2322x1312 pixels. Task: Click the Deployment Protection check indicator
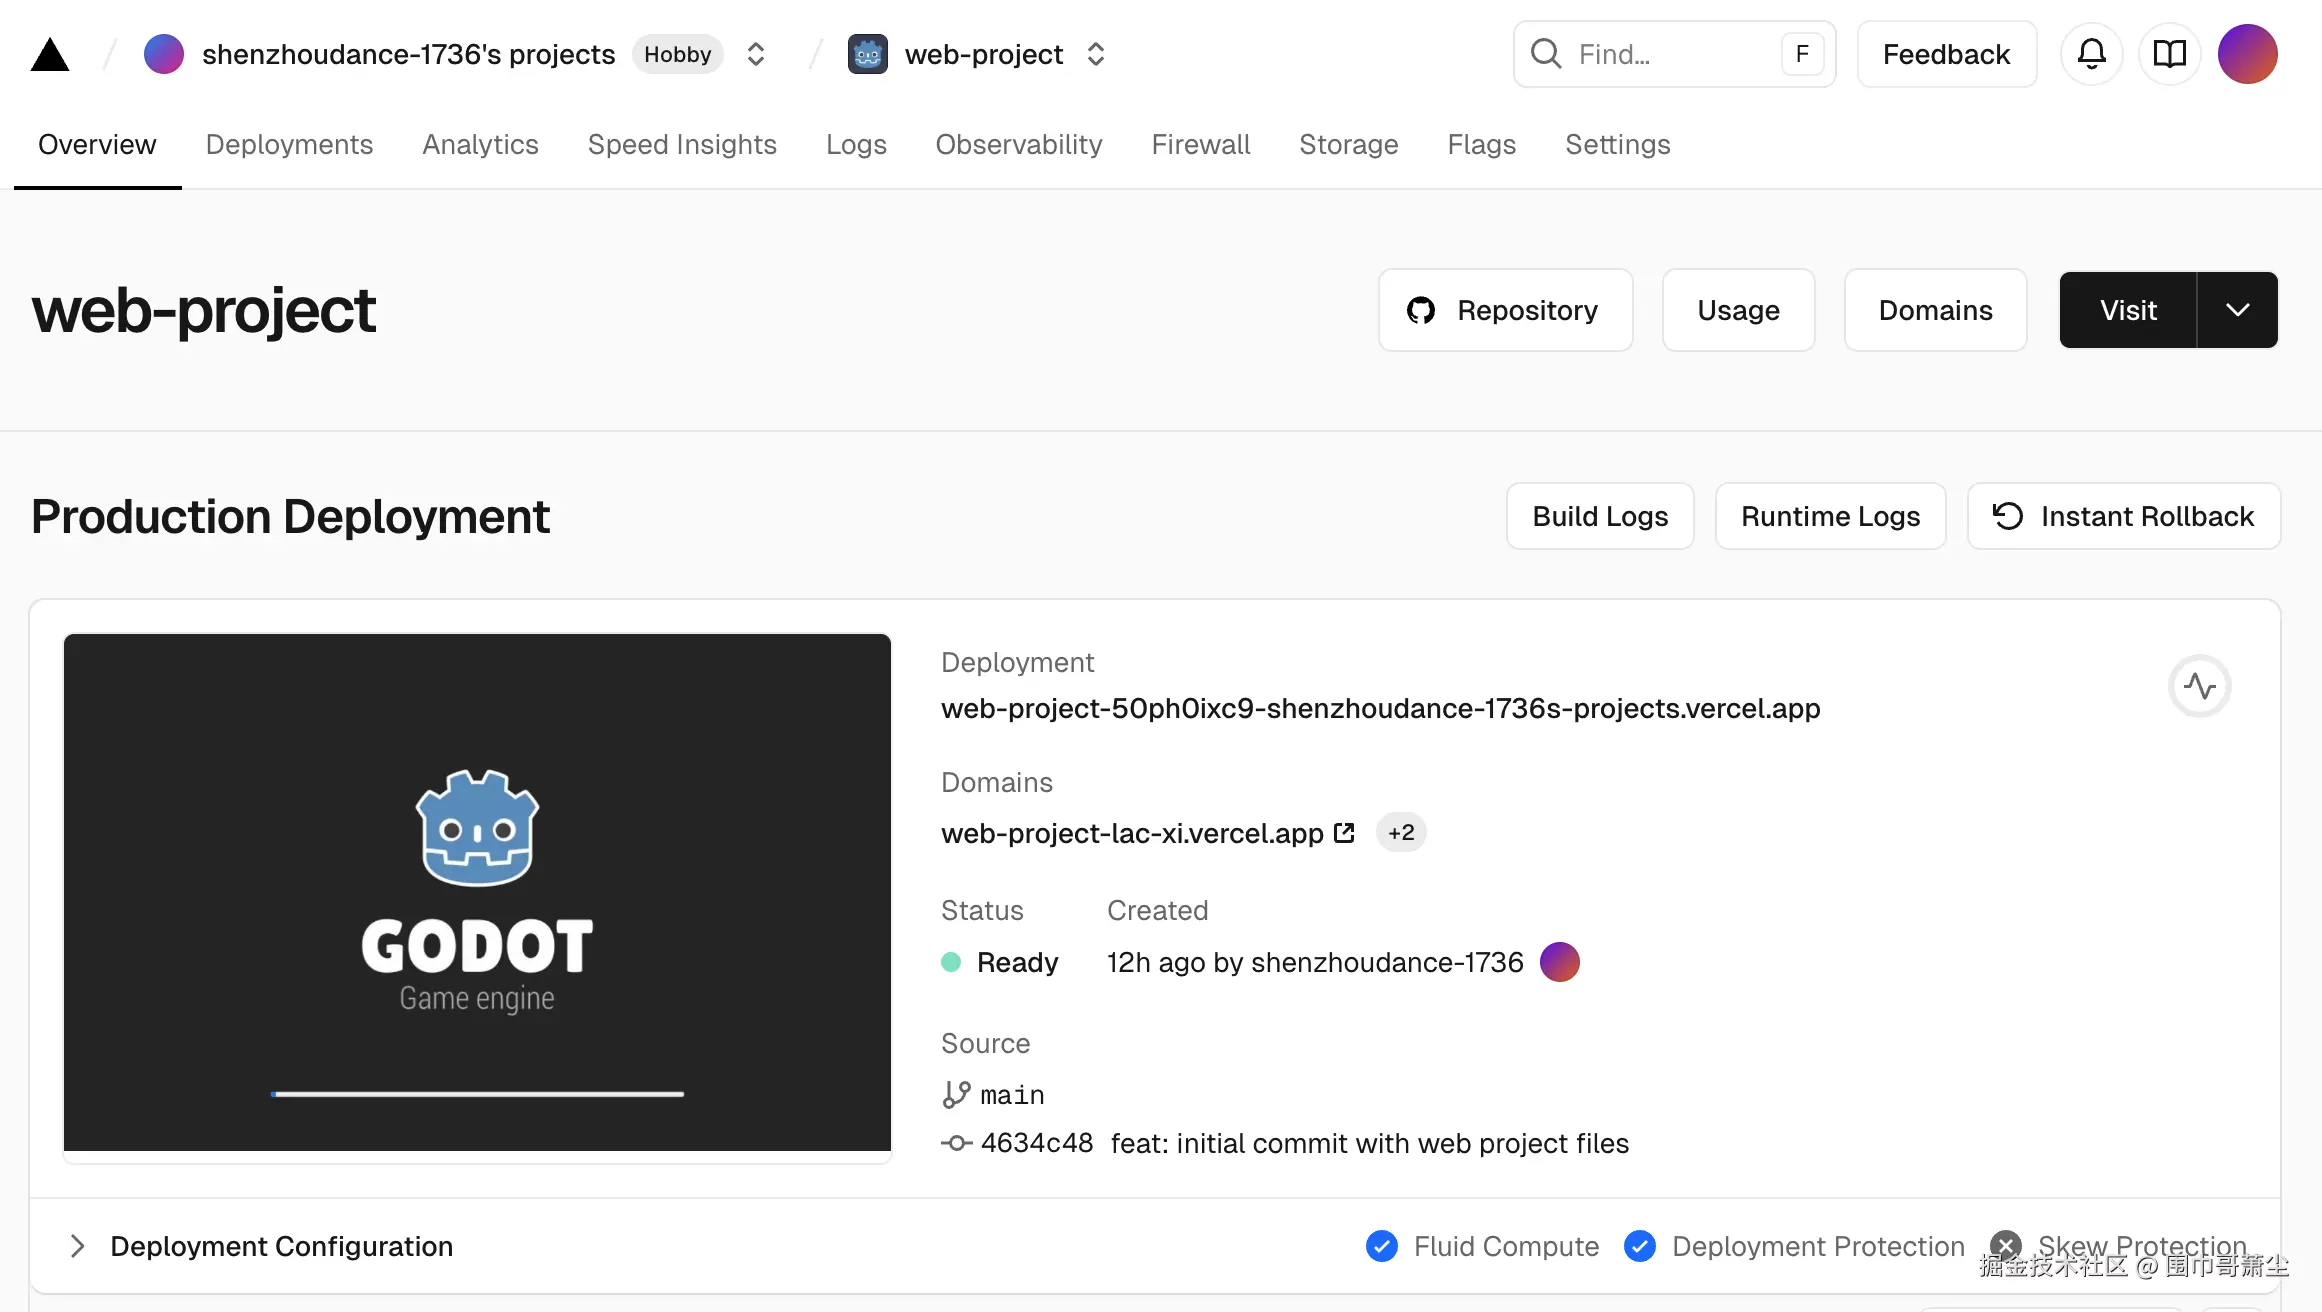[1640, 1246]
